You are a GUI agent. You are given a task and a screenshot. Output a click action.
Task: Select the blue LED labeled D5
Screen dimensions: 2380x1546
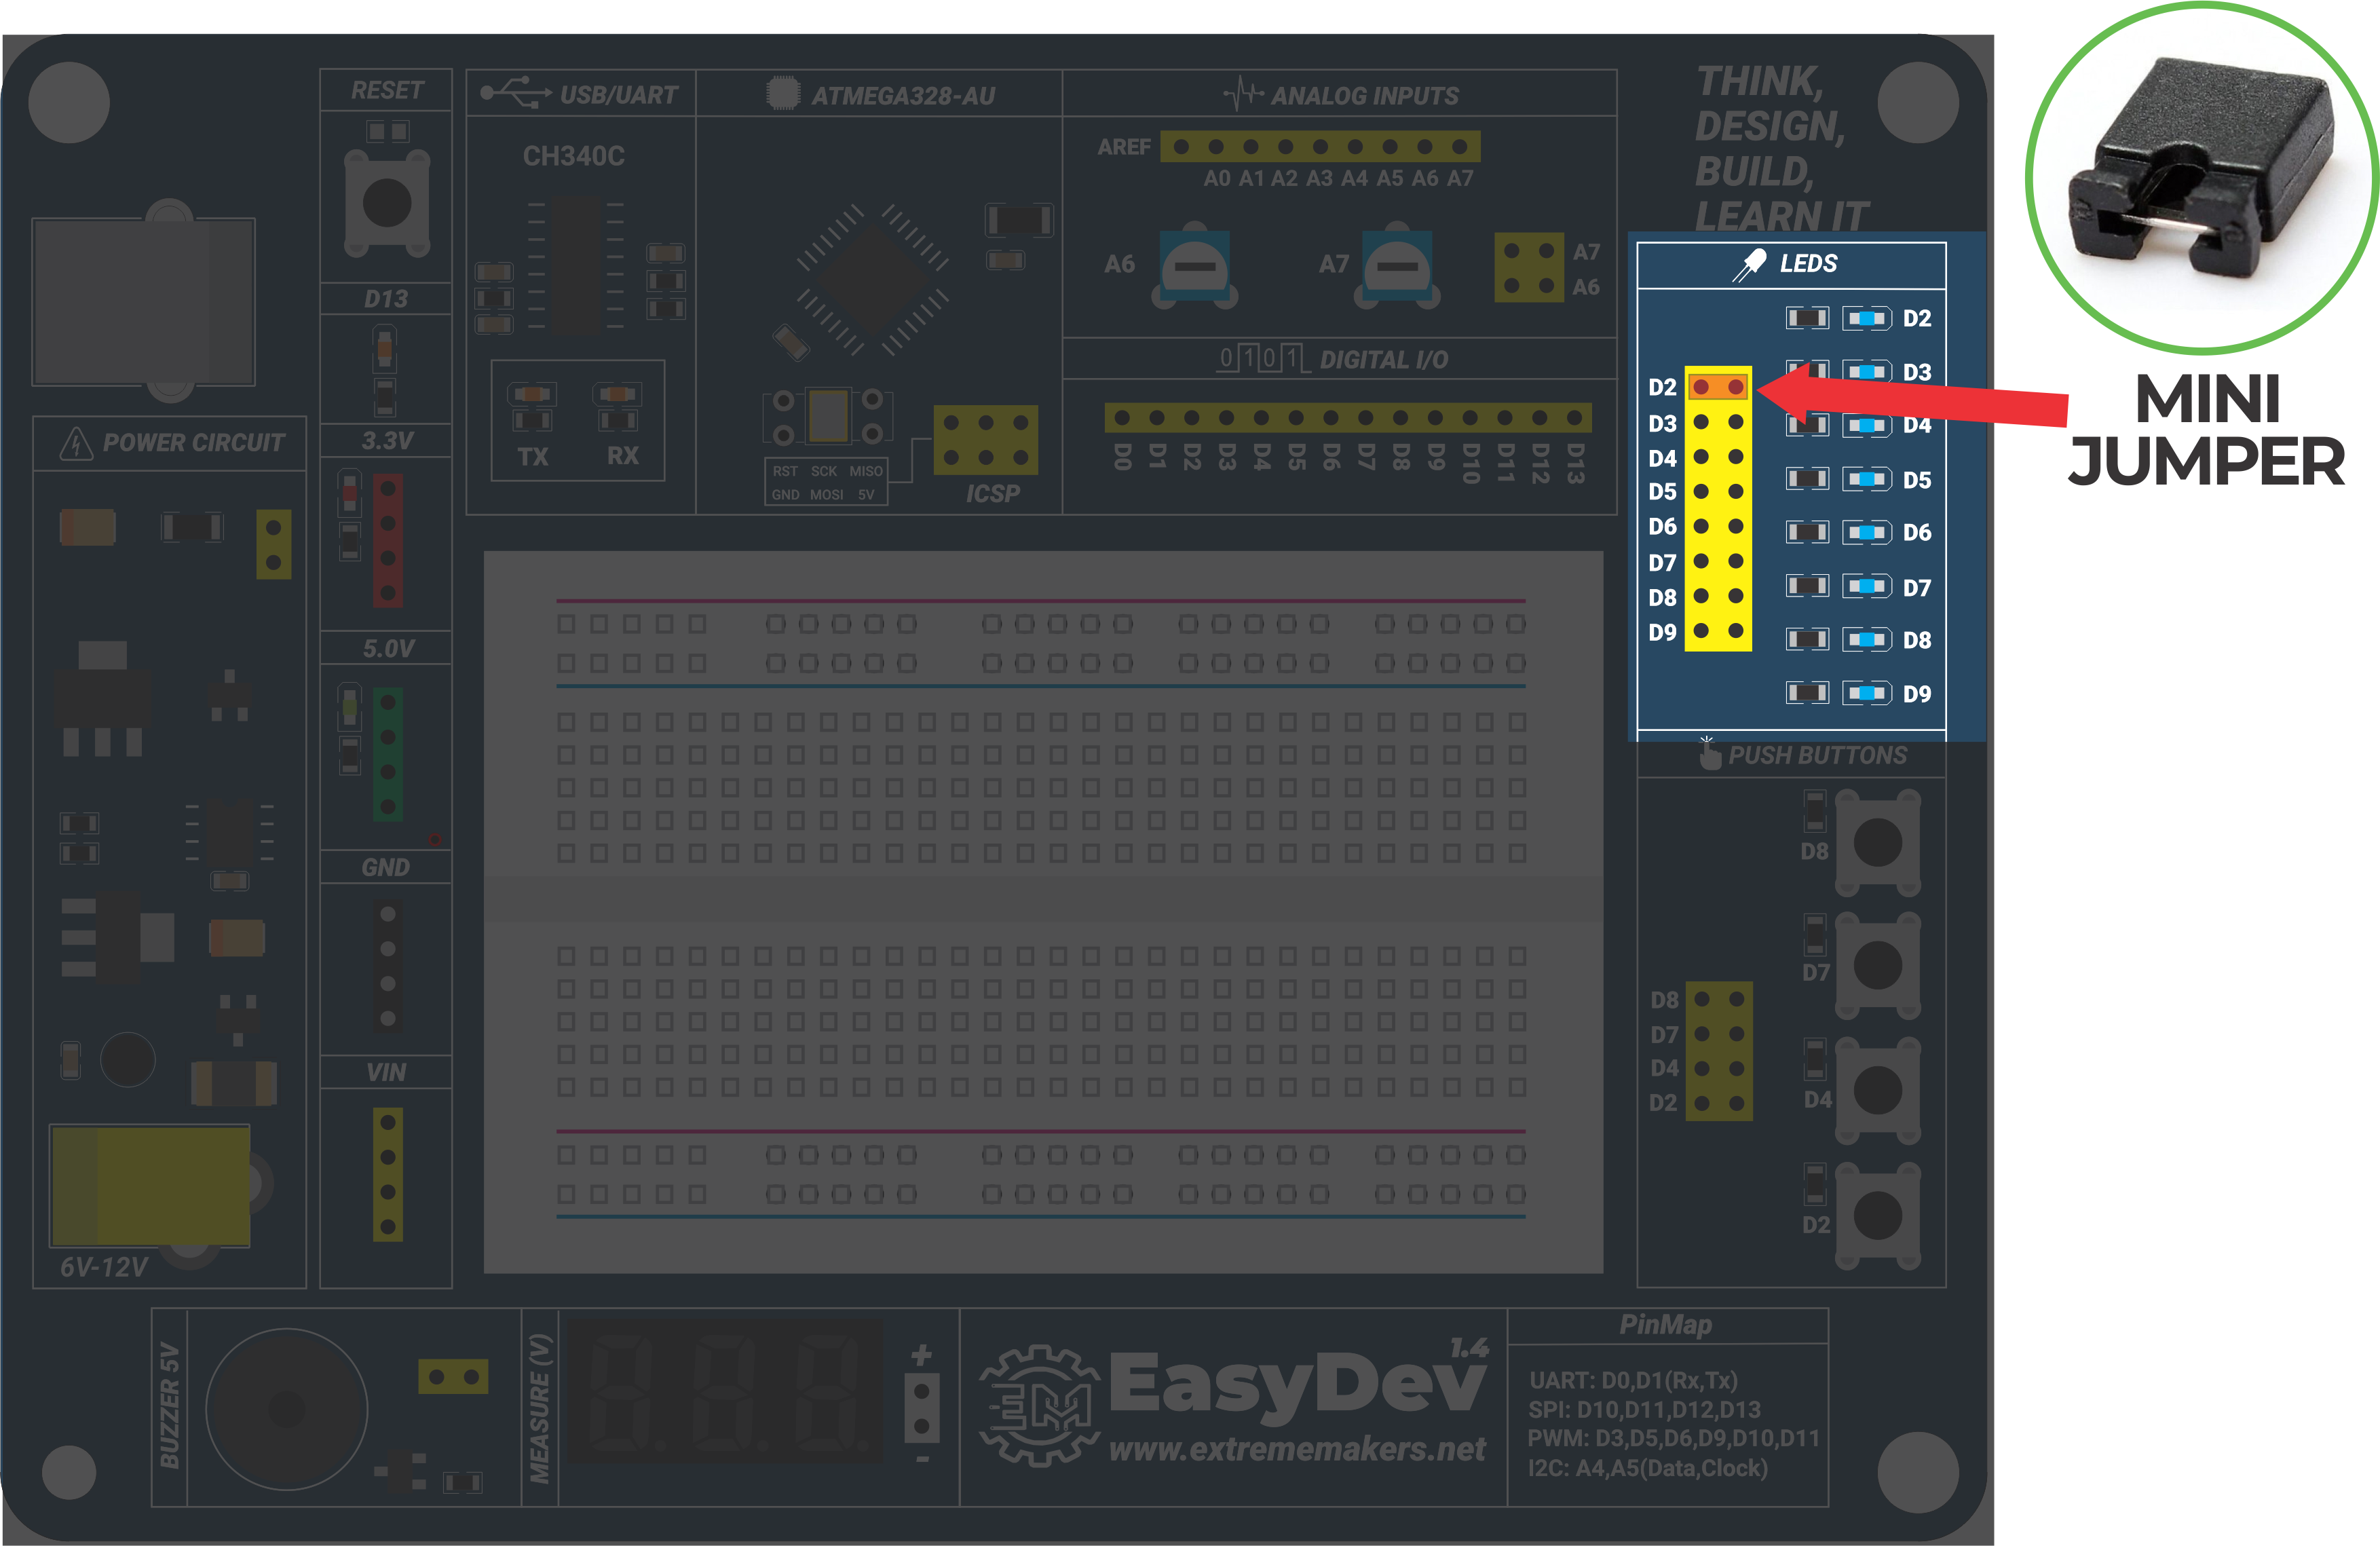click(1867, 479)
